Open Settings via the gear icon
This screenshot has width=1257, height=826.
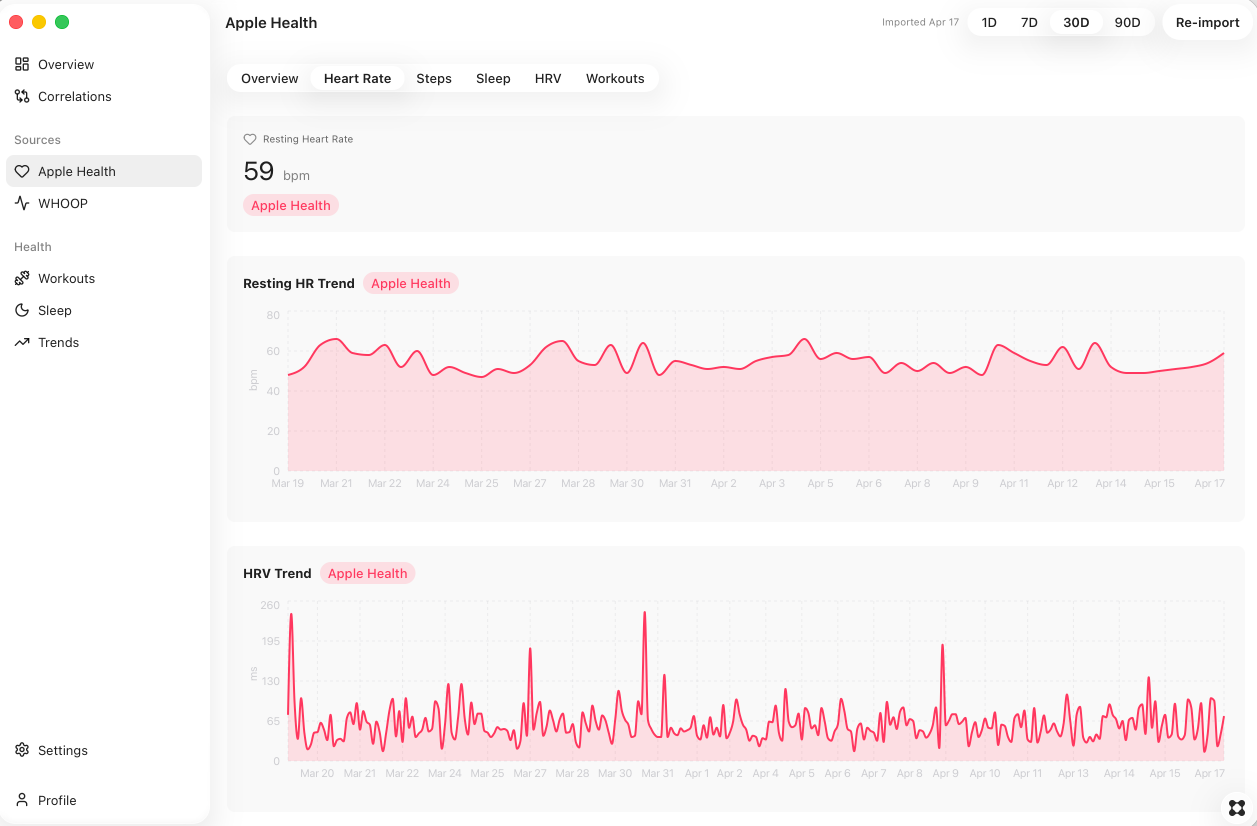[x=22, y=751]
